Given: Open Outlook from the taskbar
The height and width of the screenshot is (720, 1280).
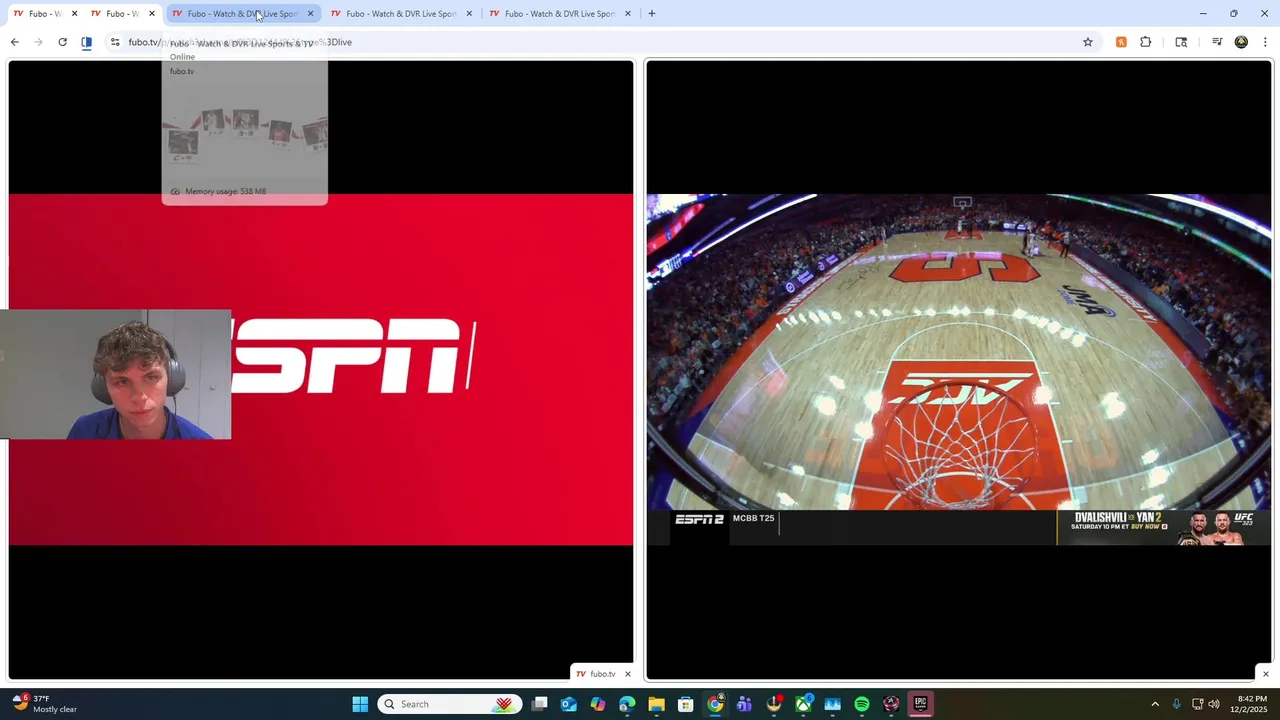Looking at the screenshot, I should click(569, 704).
